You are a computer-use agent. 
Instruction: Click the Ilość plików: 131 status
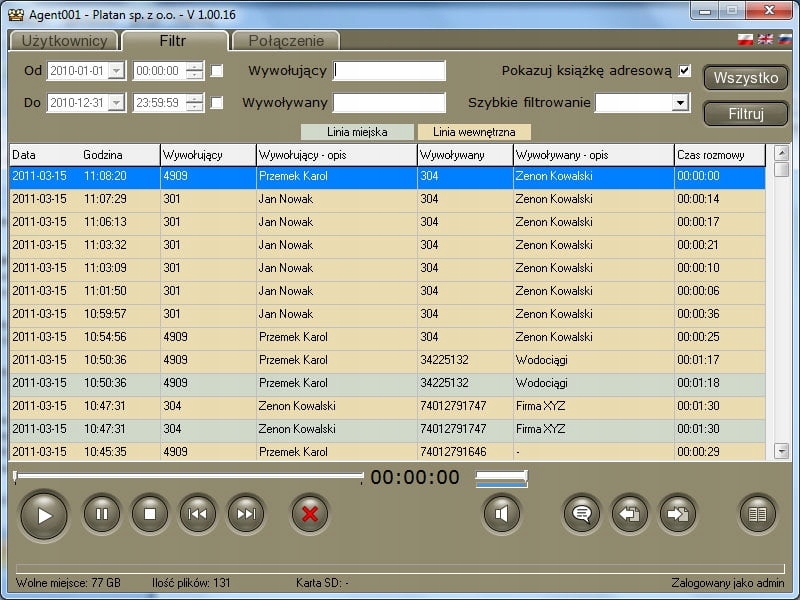(x=191, y=583)
